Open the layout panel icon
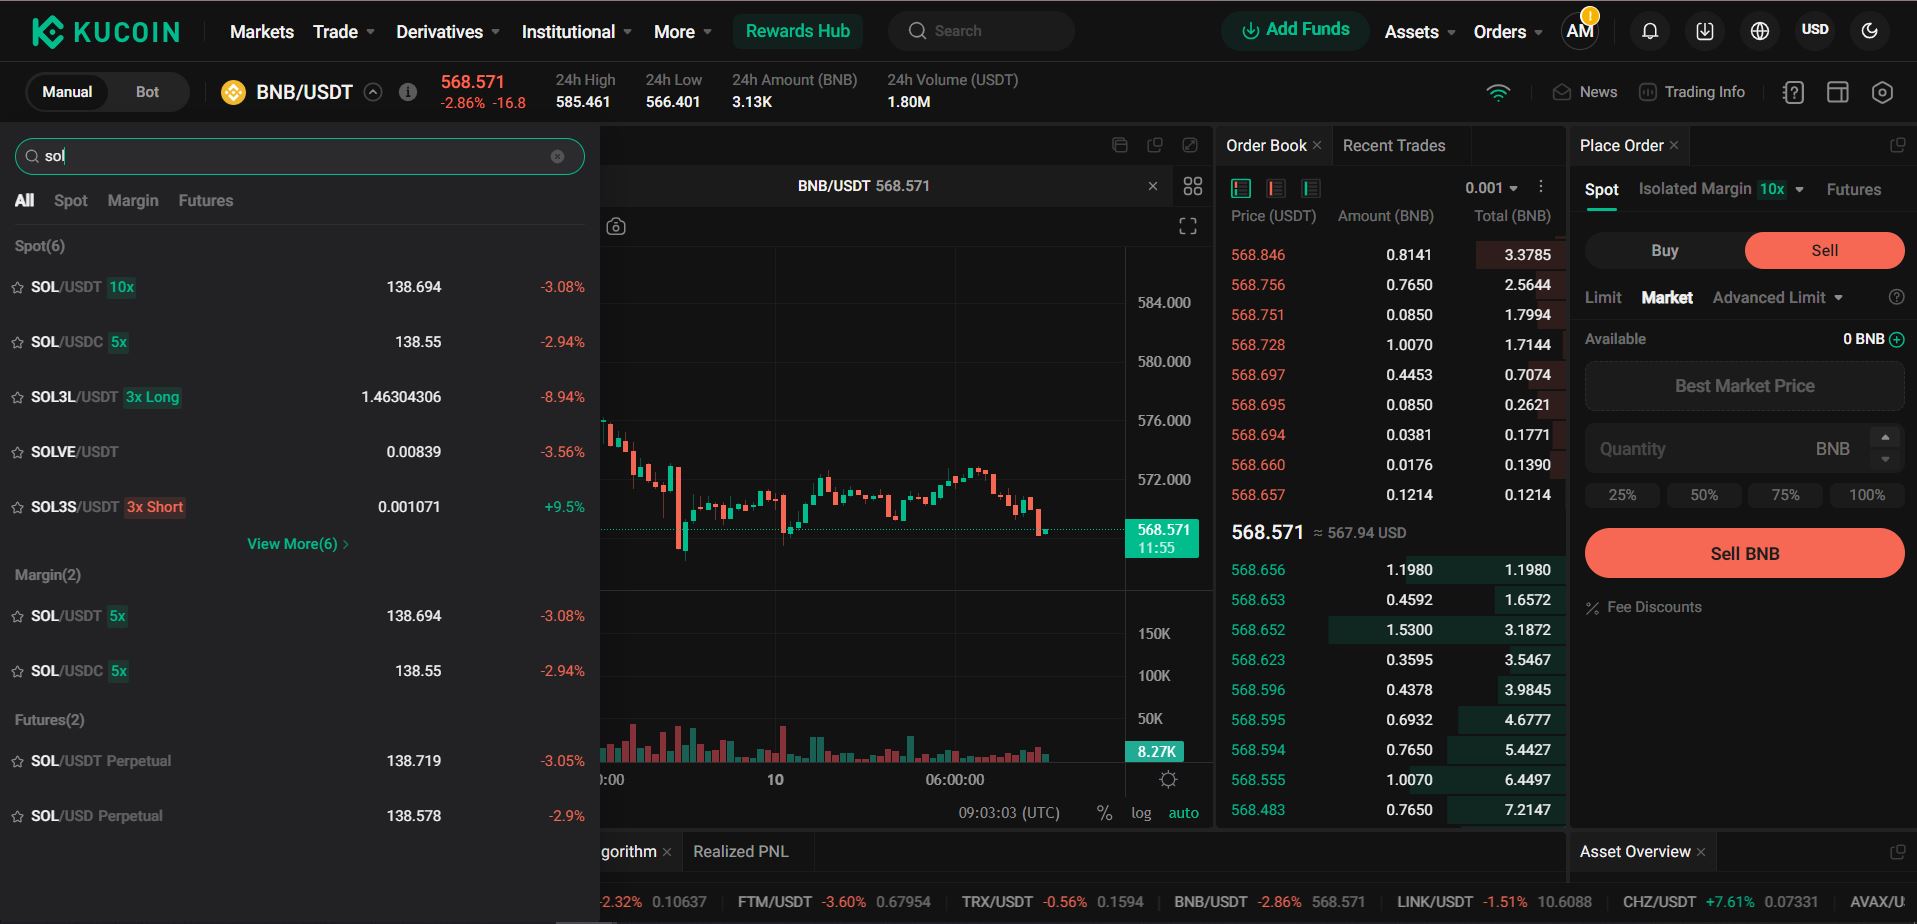The image size is (1917, 924). (1838, 92)
